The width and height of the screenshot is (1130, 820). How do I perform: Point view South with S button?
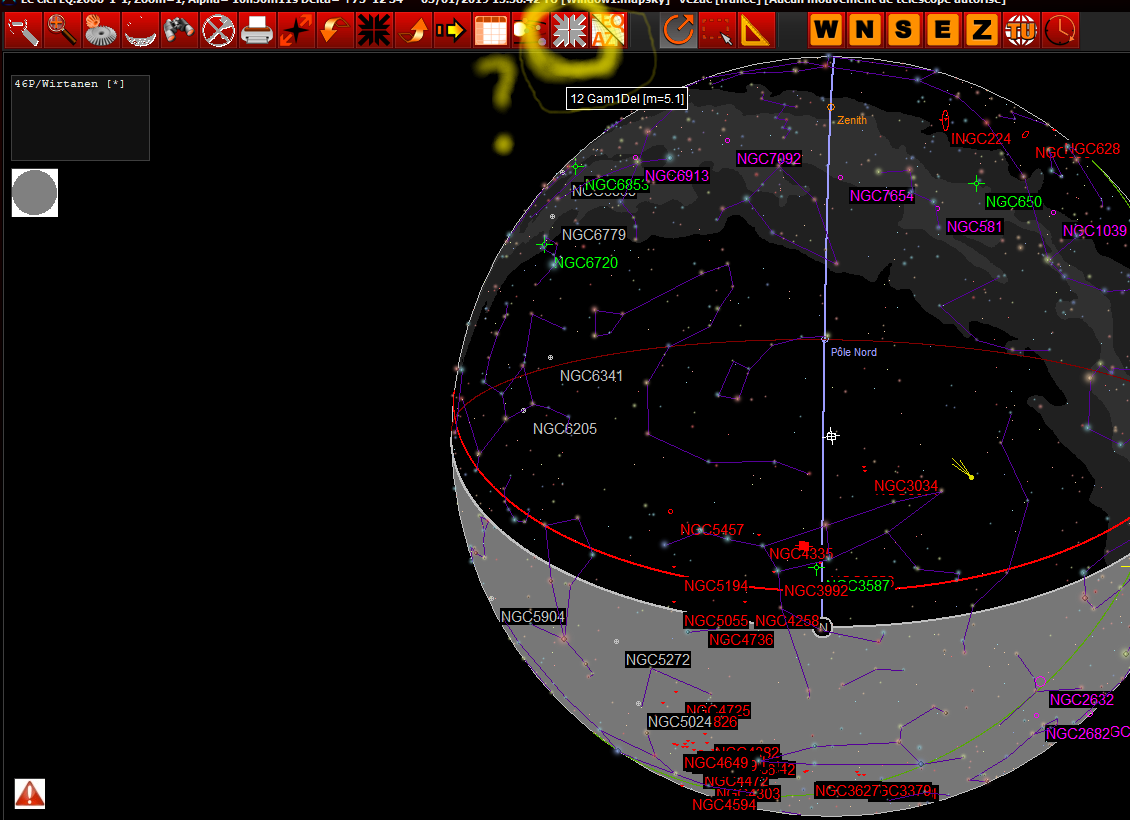tap(904, 31)
